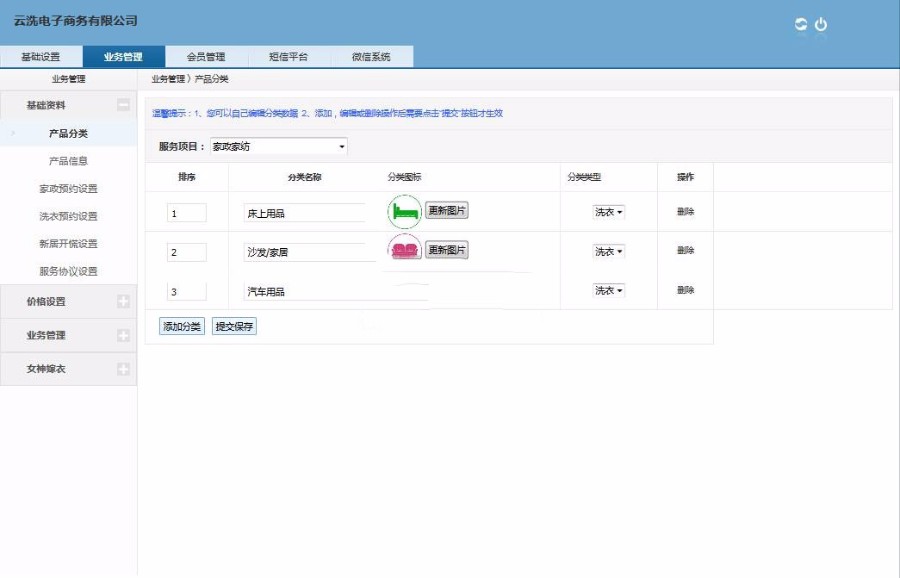900x578 pixels.
Task: Click the blue 温馨提示 hint text
Action: click(327, 113)
